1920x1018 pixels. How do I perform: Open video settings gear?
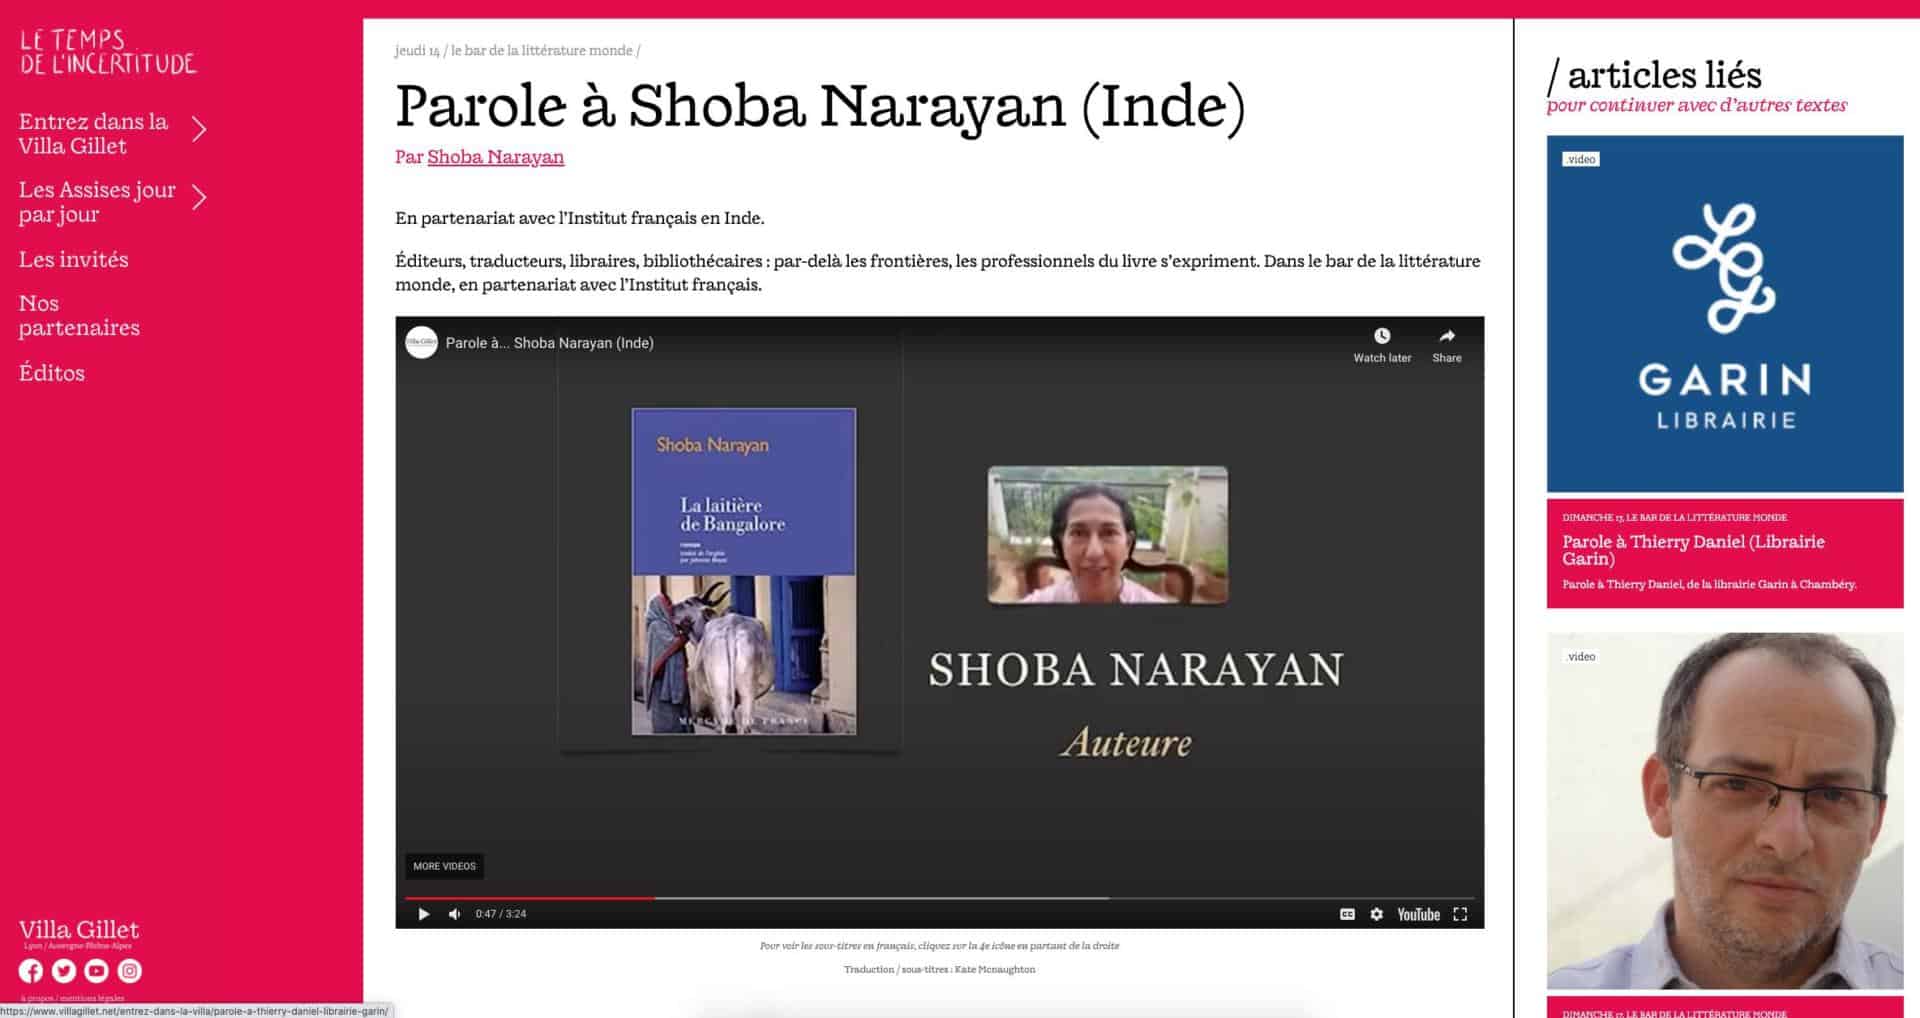(x=1376, y=914)
